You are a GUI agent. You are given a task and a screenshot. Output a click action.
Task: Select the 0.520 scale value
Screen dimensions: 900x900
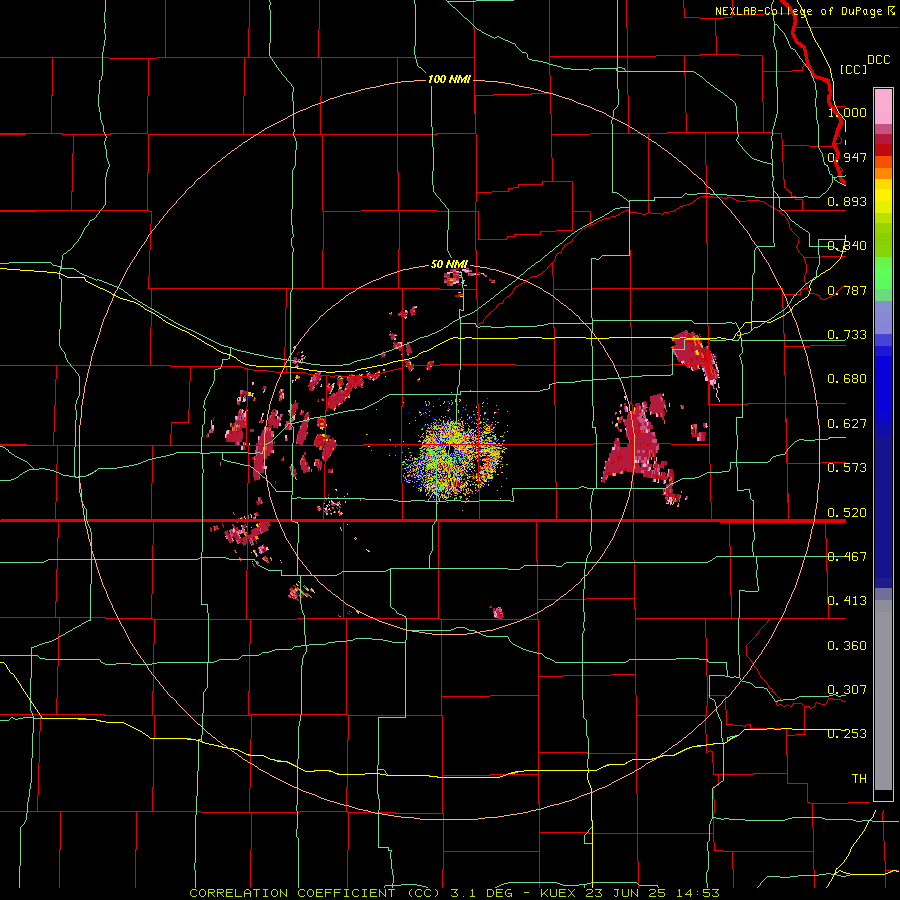pos(847,513)
